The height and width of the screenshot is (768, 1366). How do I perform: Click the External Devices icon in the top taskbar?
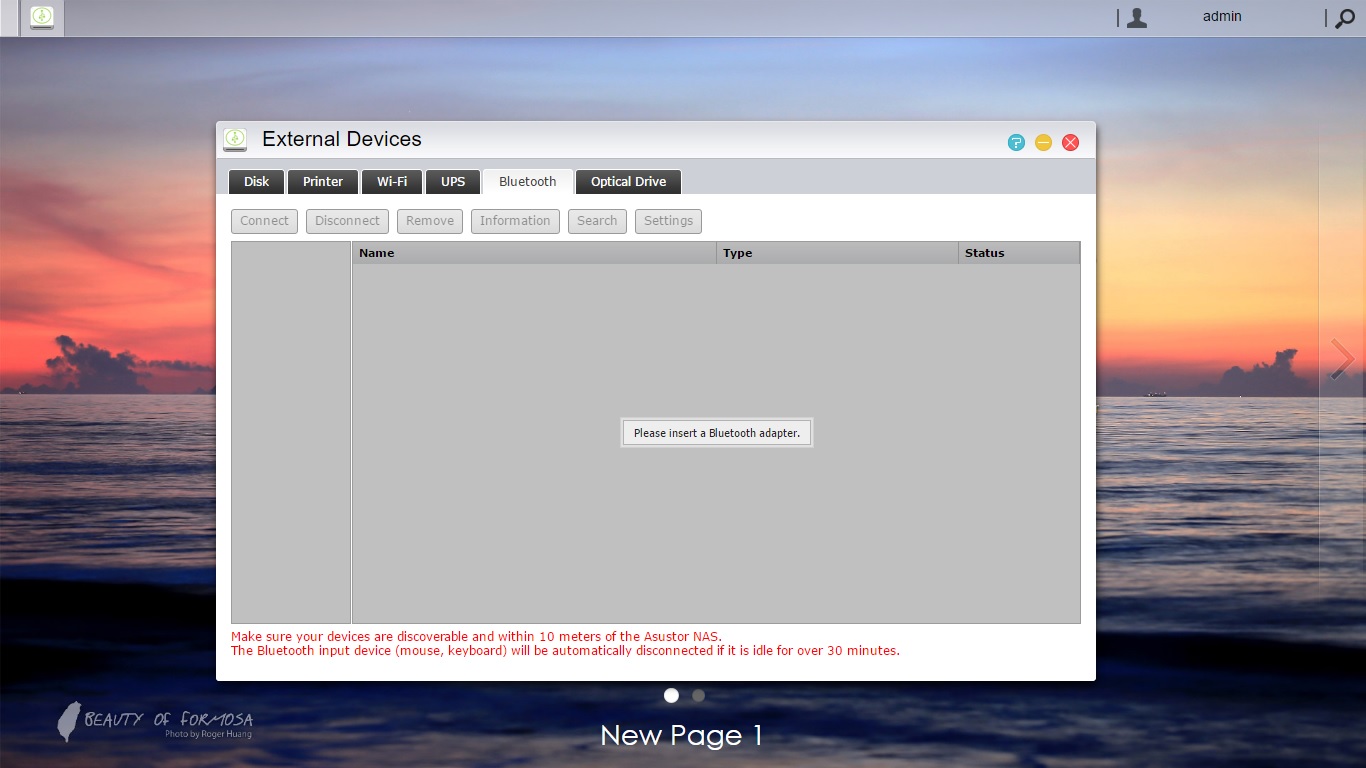[42, 17]
